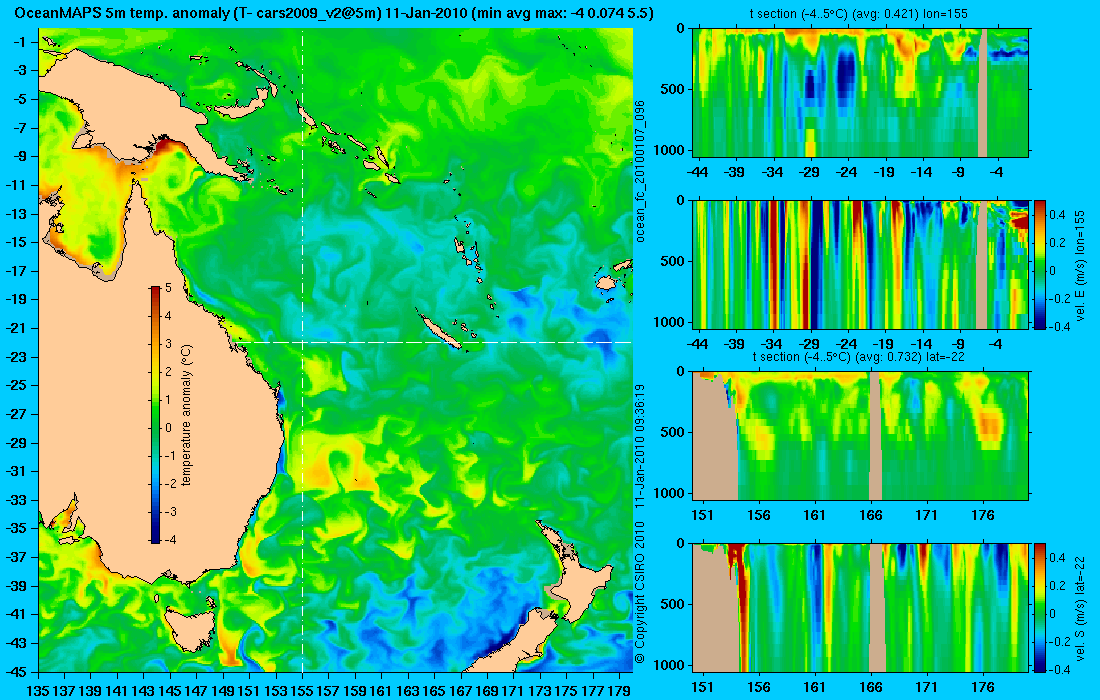The image size is (1100, 700).
Task: Click latitude label -33 on main map axis
Action: click(x=15, y=499)
